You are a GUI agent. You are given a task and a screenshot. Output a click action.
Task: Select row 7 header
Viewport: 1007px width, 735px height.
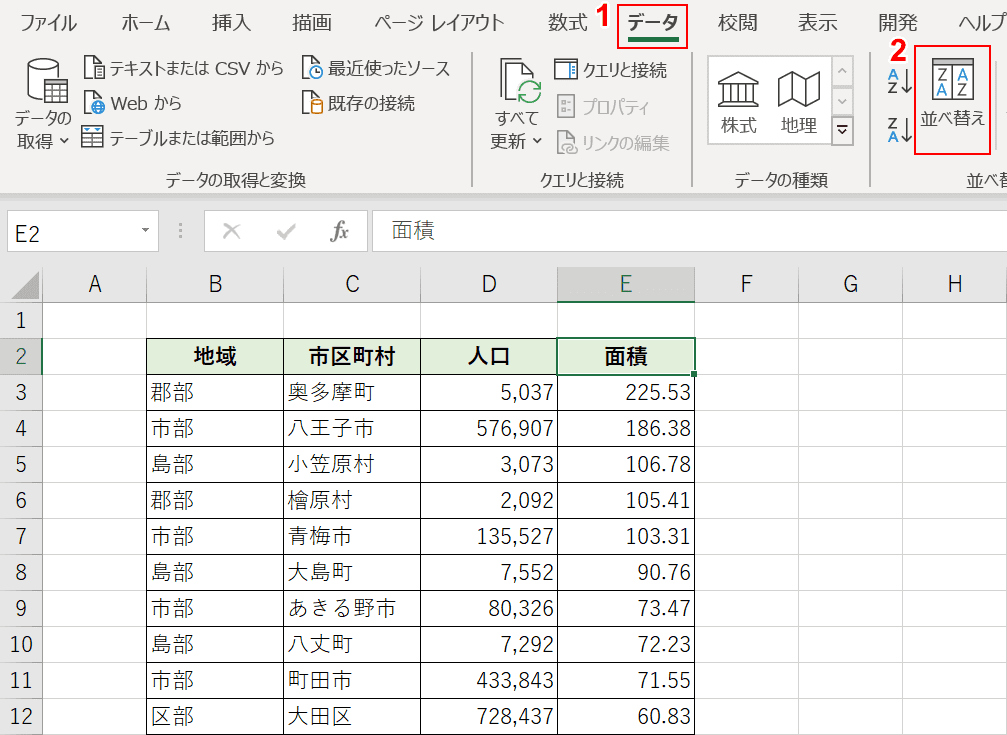(21, 536)
